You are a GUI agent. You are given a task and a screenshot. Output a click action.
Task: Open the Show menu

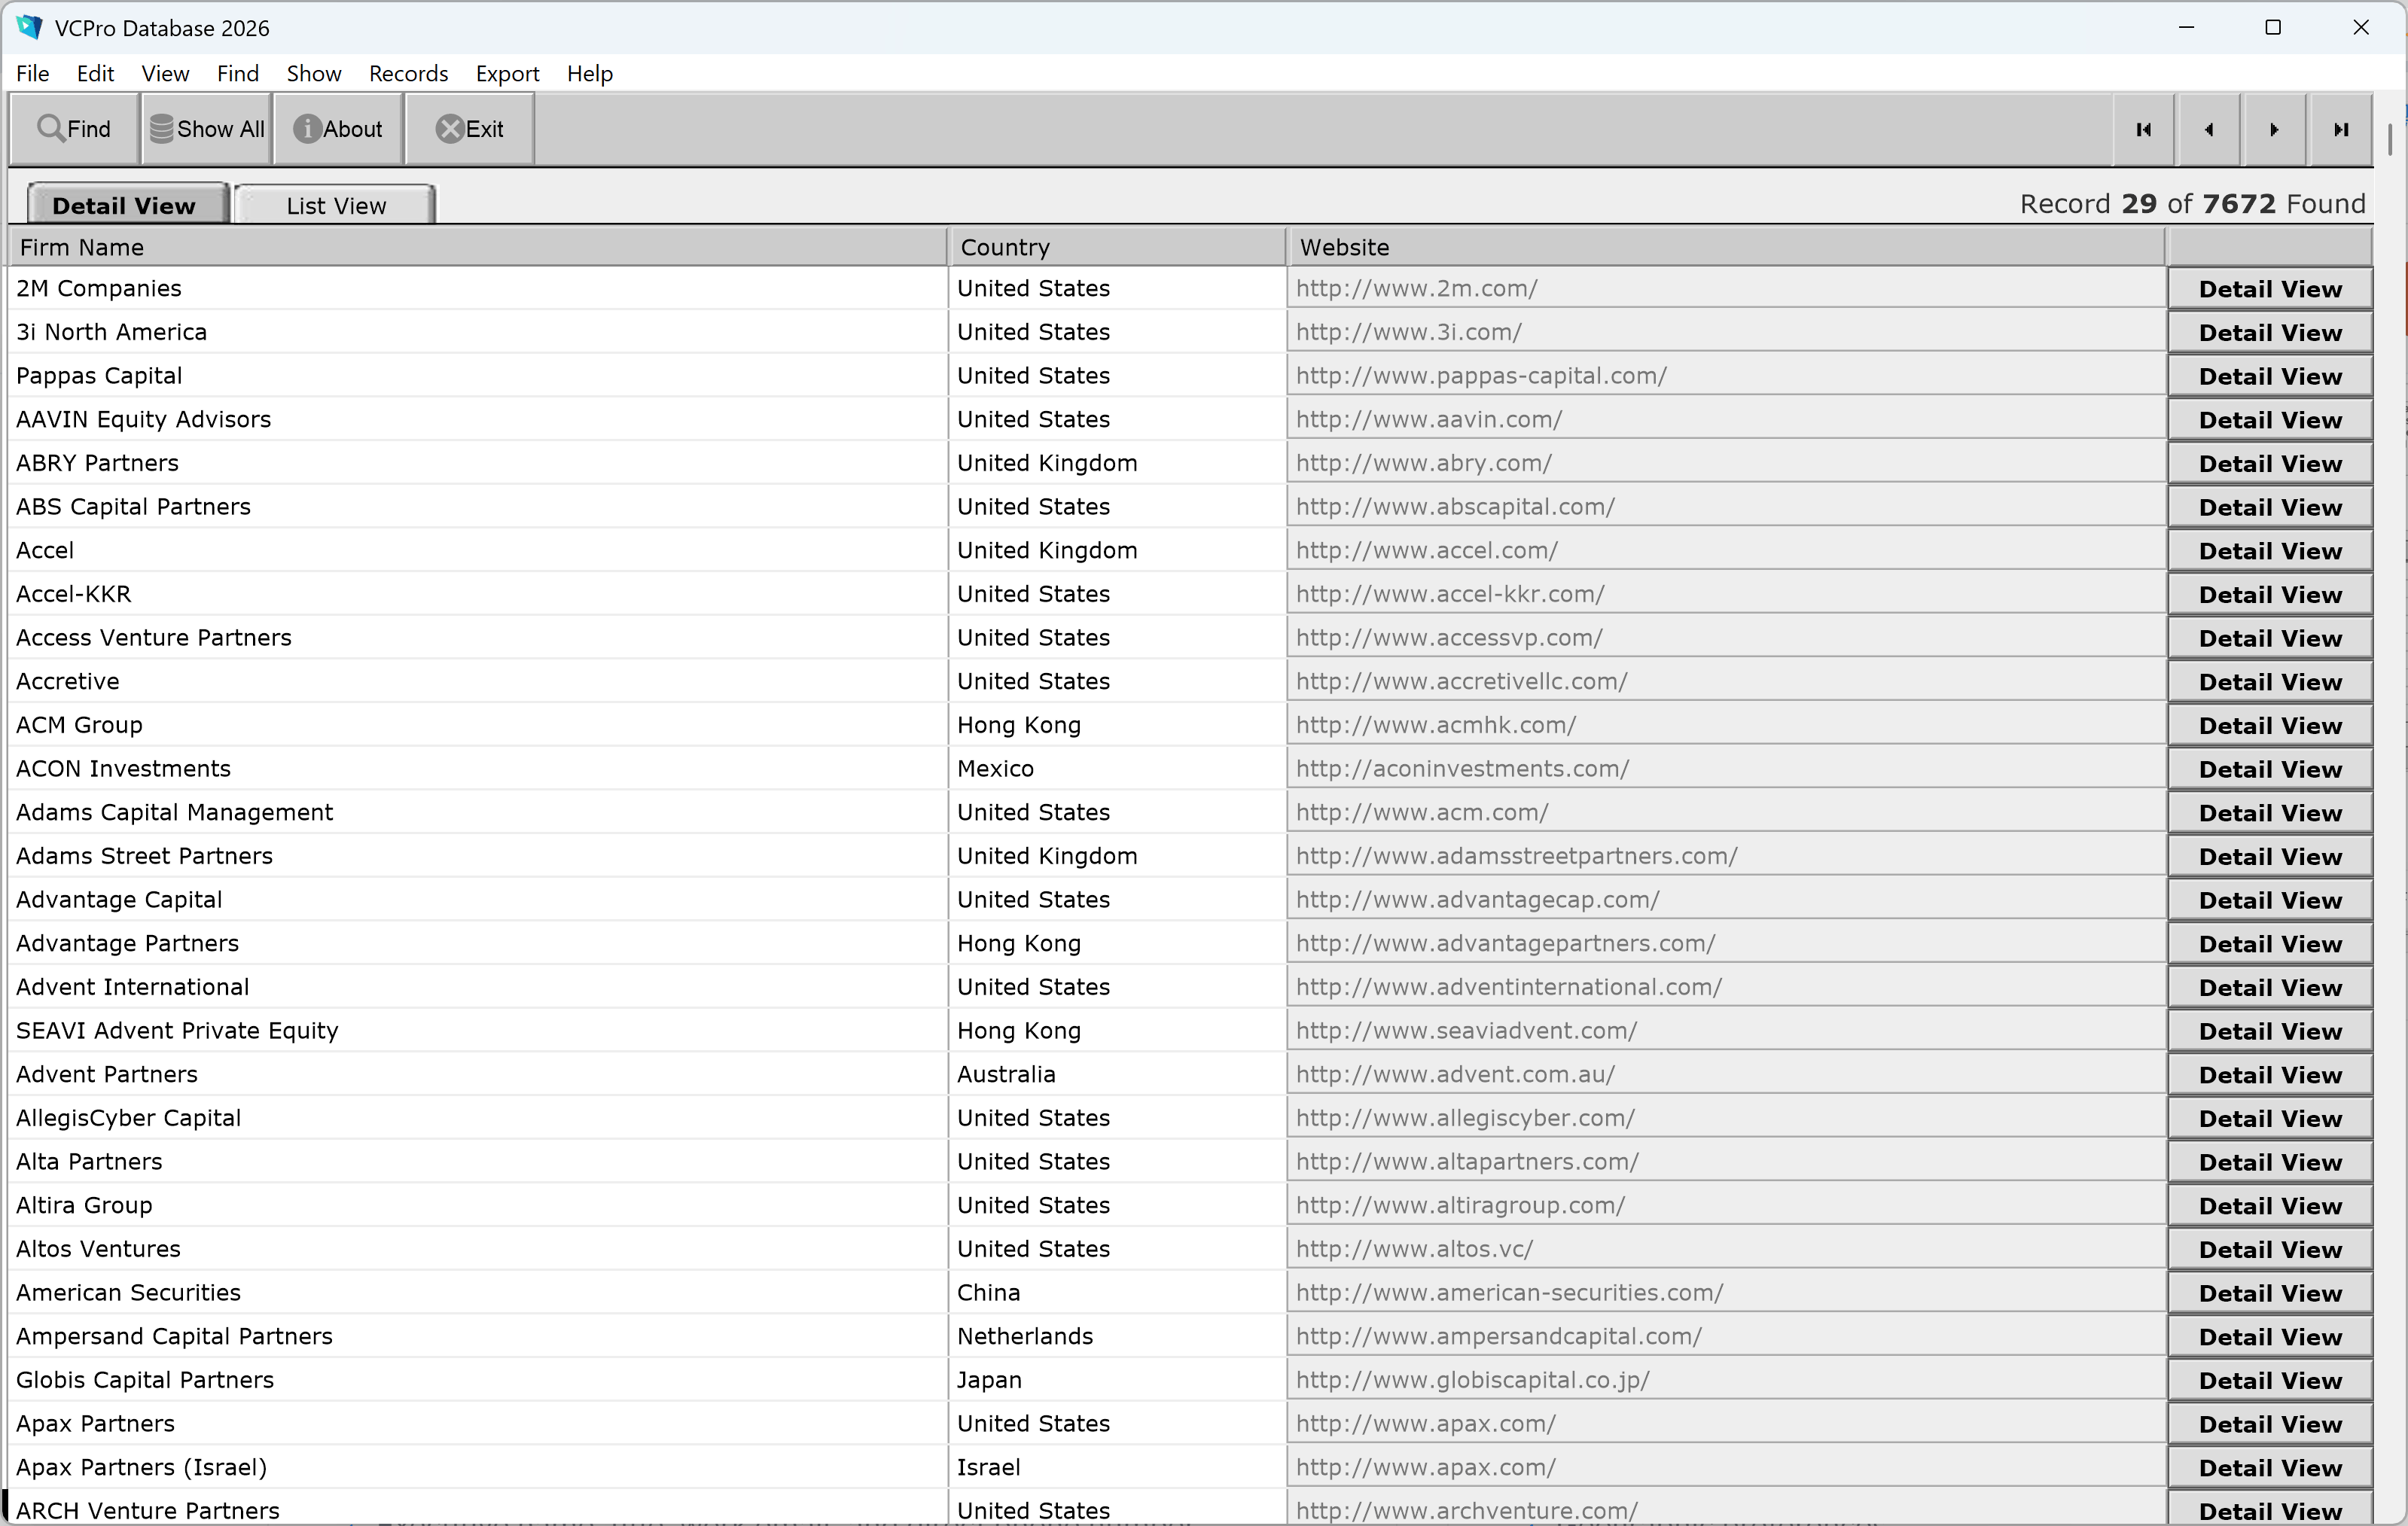tap(314, 73)
